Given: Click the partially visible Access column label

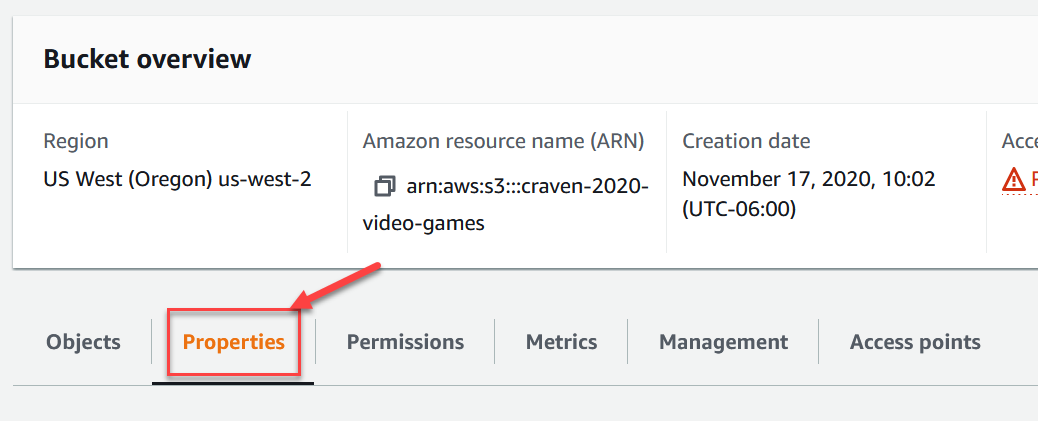Looking at the screenshot, I should click(1019, 141).
